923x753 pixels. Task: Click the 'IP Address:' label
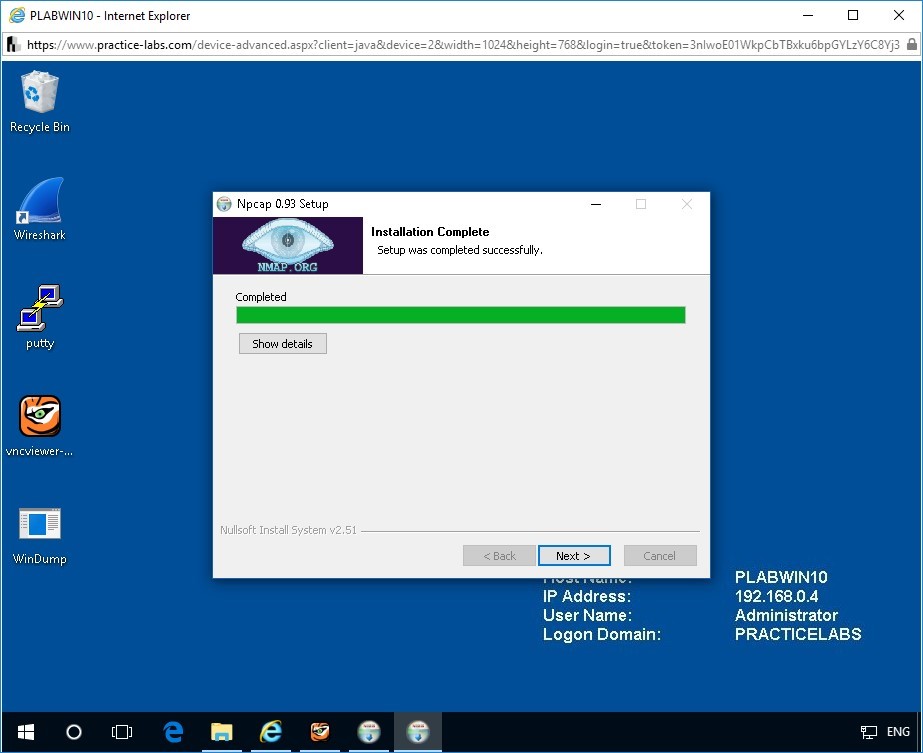[586, 596]
